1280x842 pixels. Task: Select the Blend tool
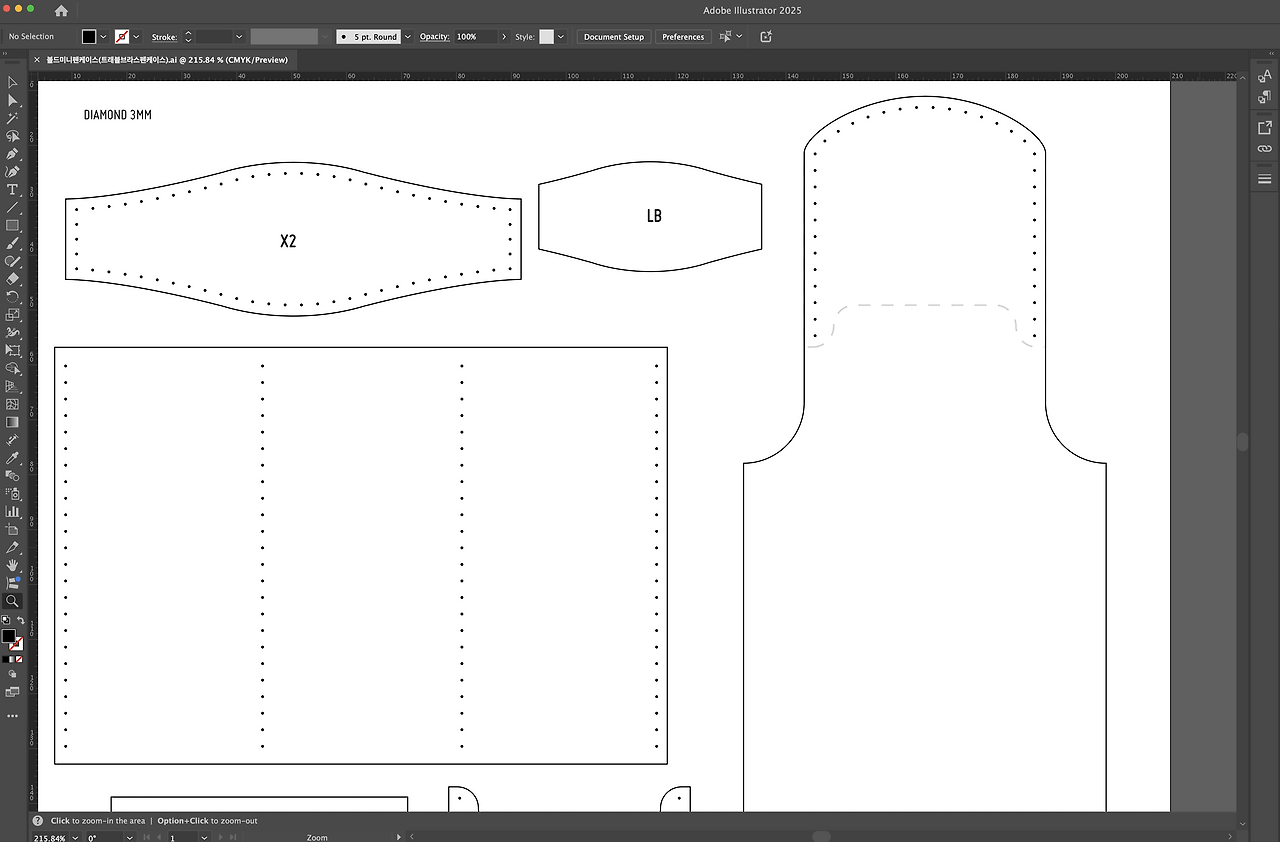(13, 476)
